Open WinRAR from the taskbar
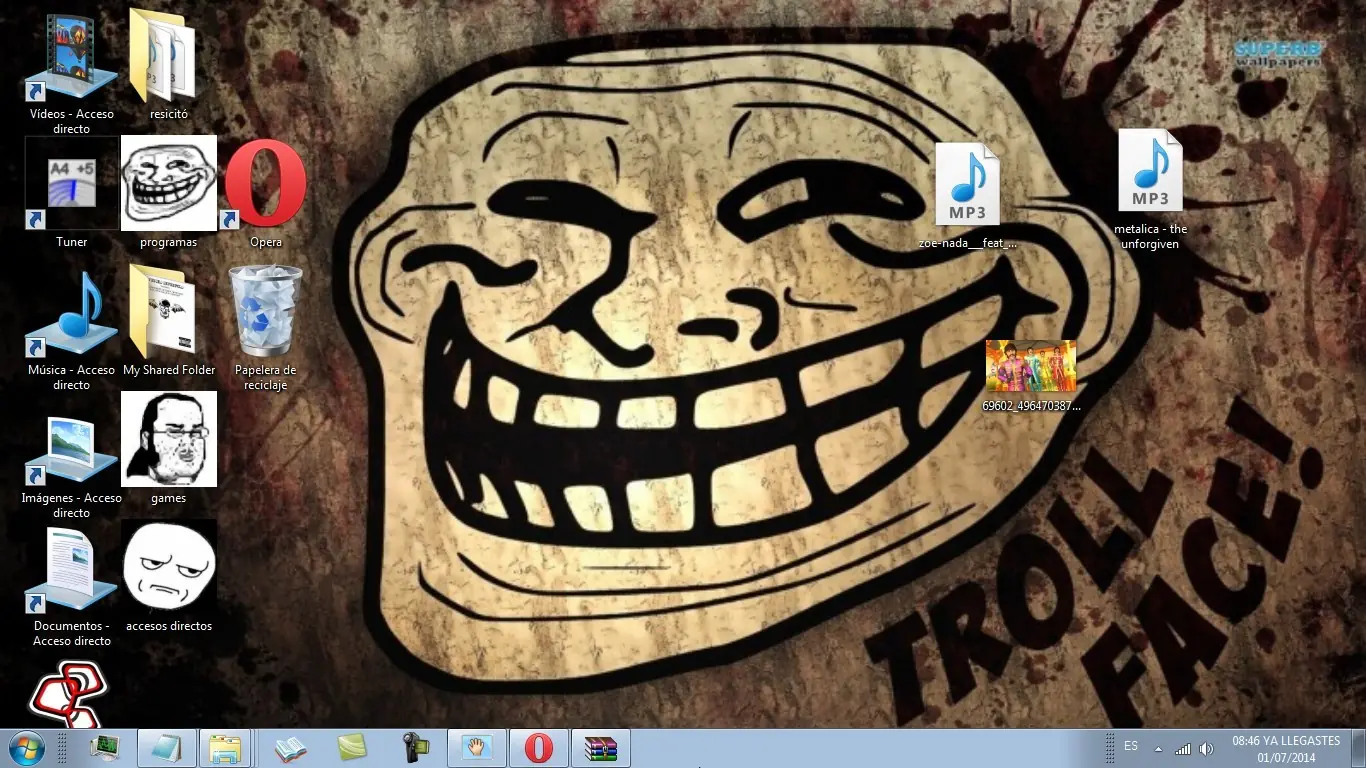 click(x=601, y=748)
